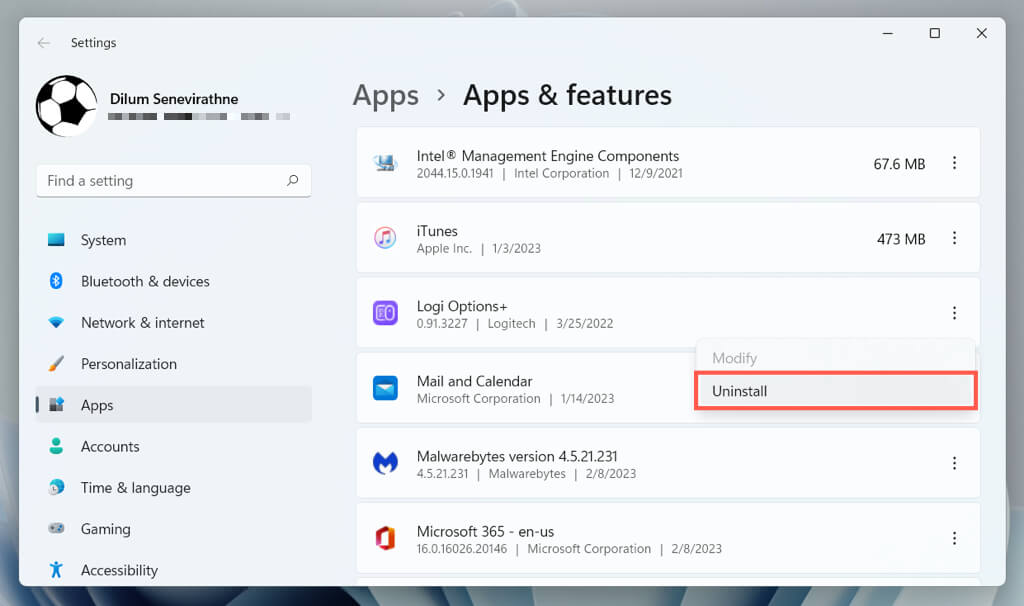
Task: Click the Mail and Calendar app icon
Action: coord(385,388)
